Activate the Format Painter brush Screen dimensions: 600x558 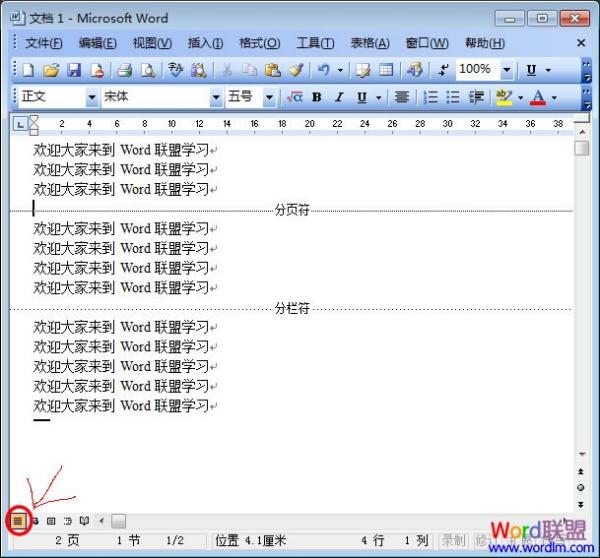point(296,70)
